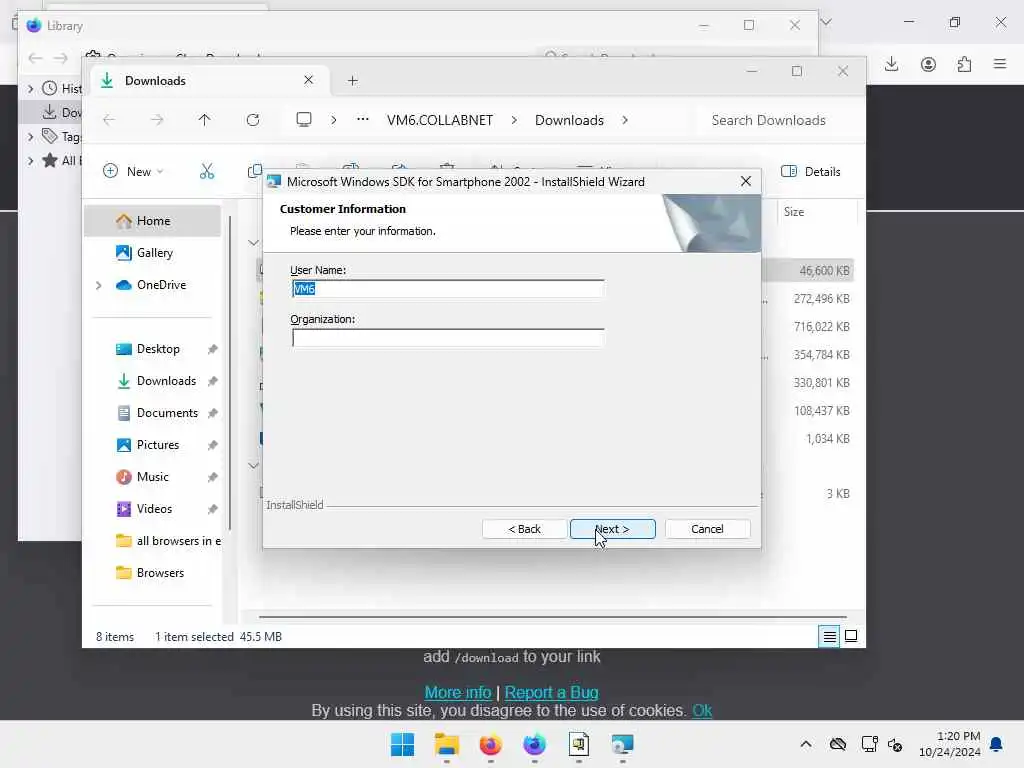Unpin Music using its pin icon

coord(212,477)
